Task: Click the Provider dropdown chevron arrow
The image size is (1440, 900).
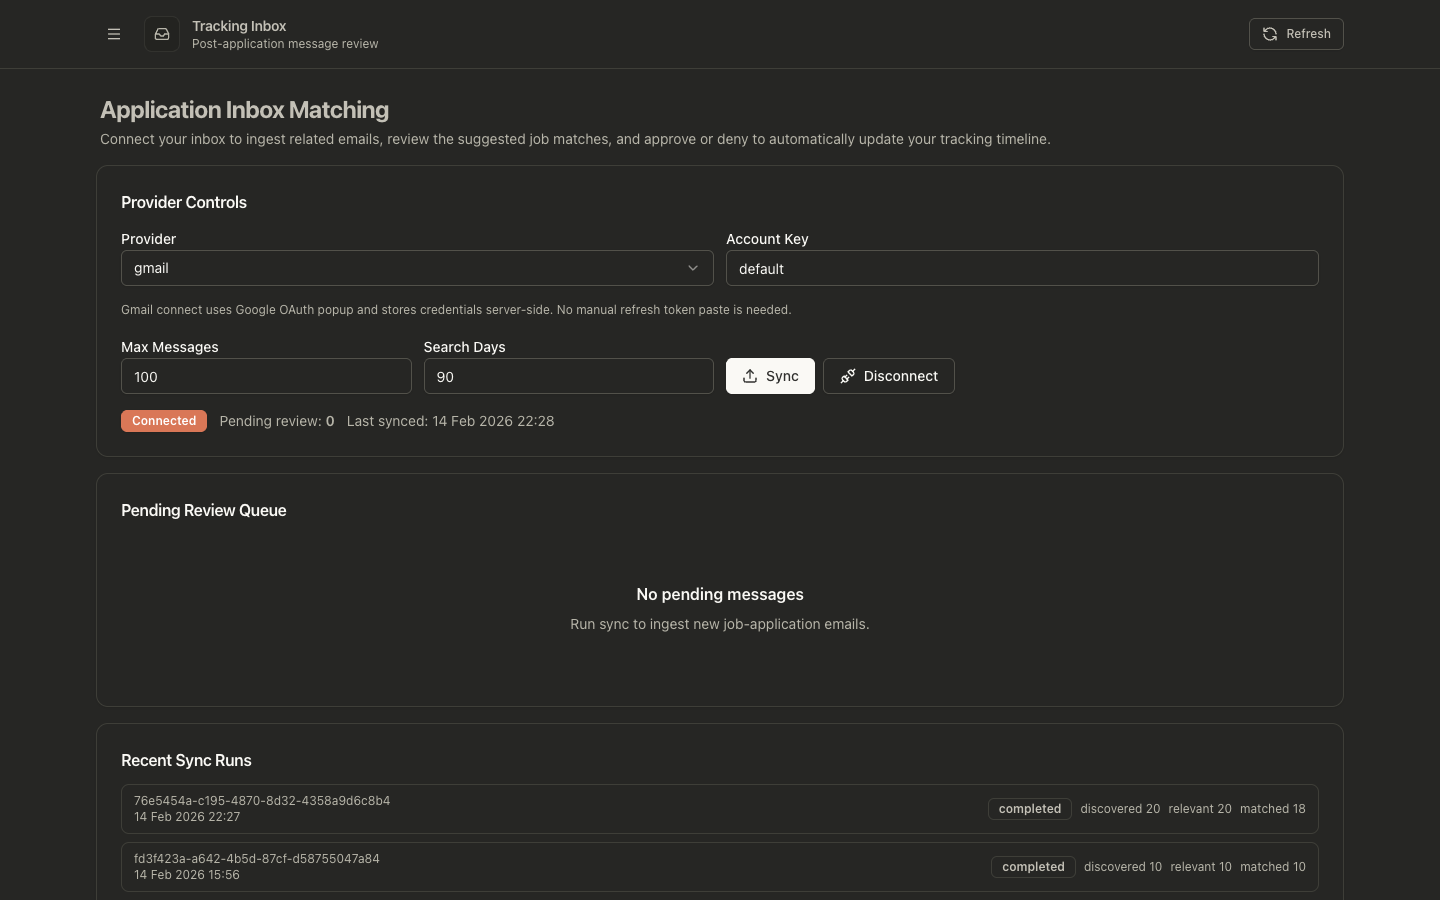Action: point(693,268)
